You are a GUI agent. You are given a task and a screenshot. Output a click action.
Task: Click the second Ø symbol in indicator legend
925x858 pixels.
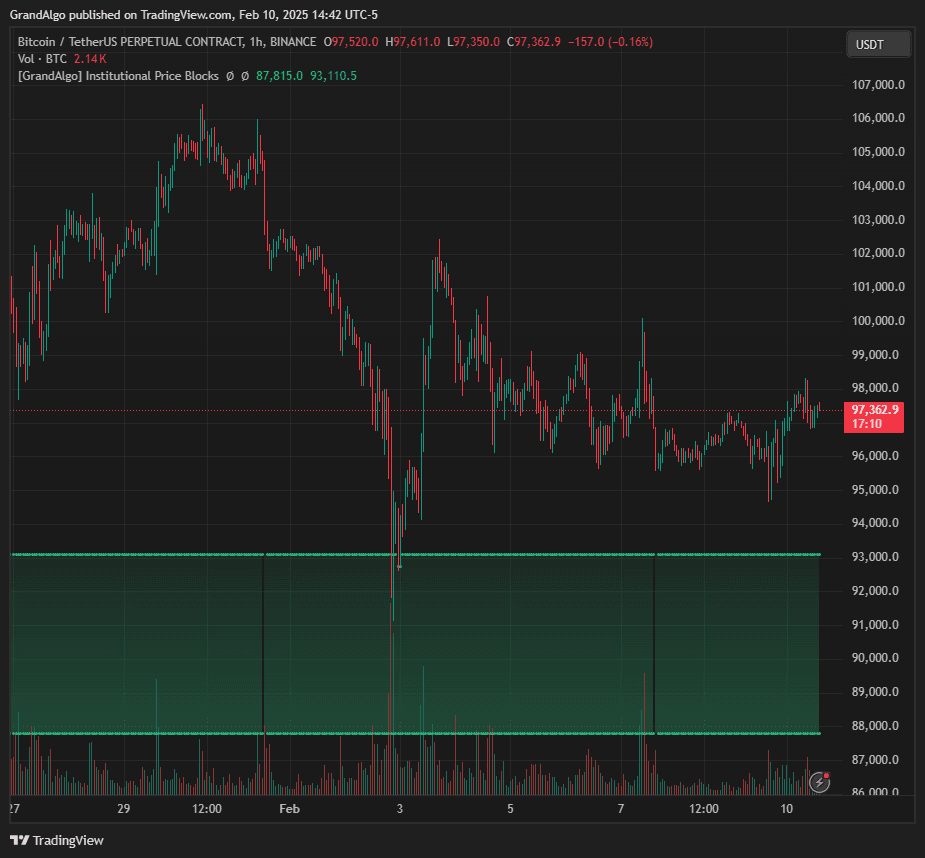[x=246, y=76]
